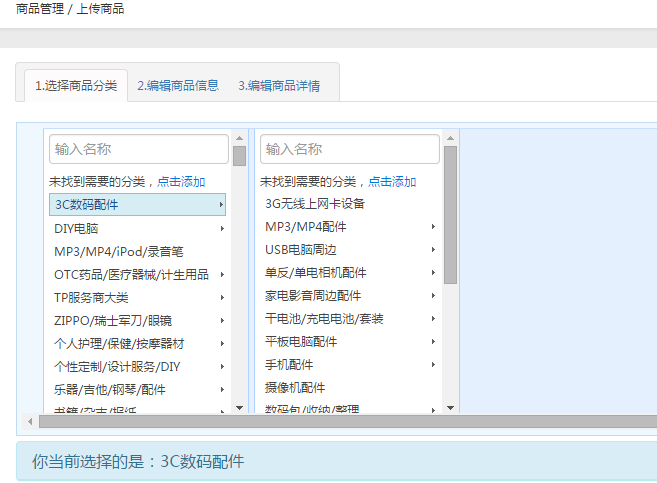Expand the DIY电脑 category arrow
Screen dimensions: 657x483
click(x=221, y=228)
